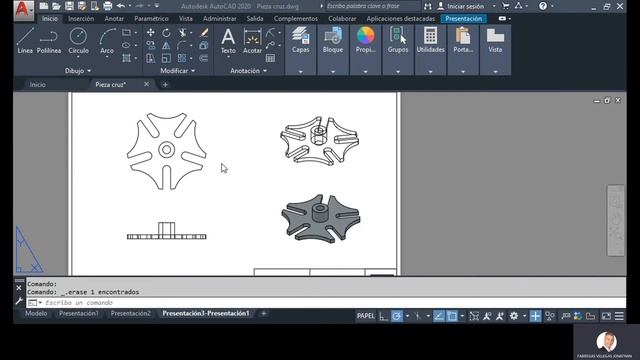Select the Texto annotation tool
Image resolution: width=640 pixels, height=360 pixels.
click(x=228, y=41)
